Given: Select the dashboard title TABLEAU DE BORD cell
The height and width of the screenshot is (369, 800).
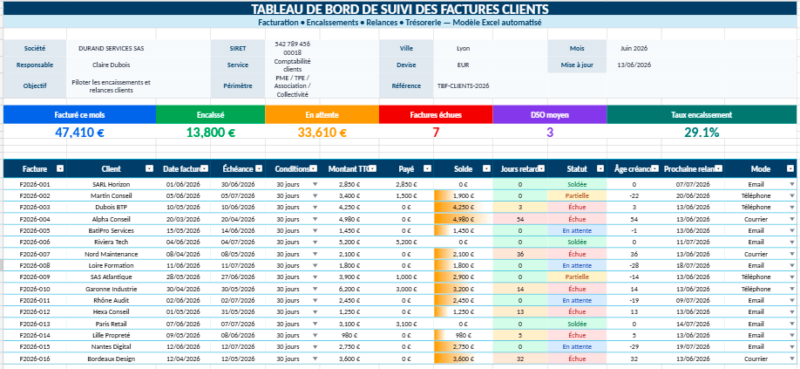Looking at the screenshot, I should click(400, 9).
